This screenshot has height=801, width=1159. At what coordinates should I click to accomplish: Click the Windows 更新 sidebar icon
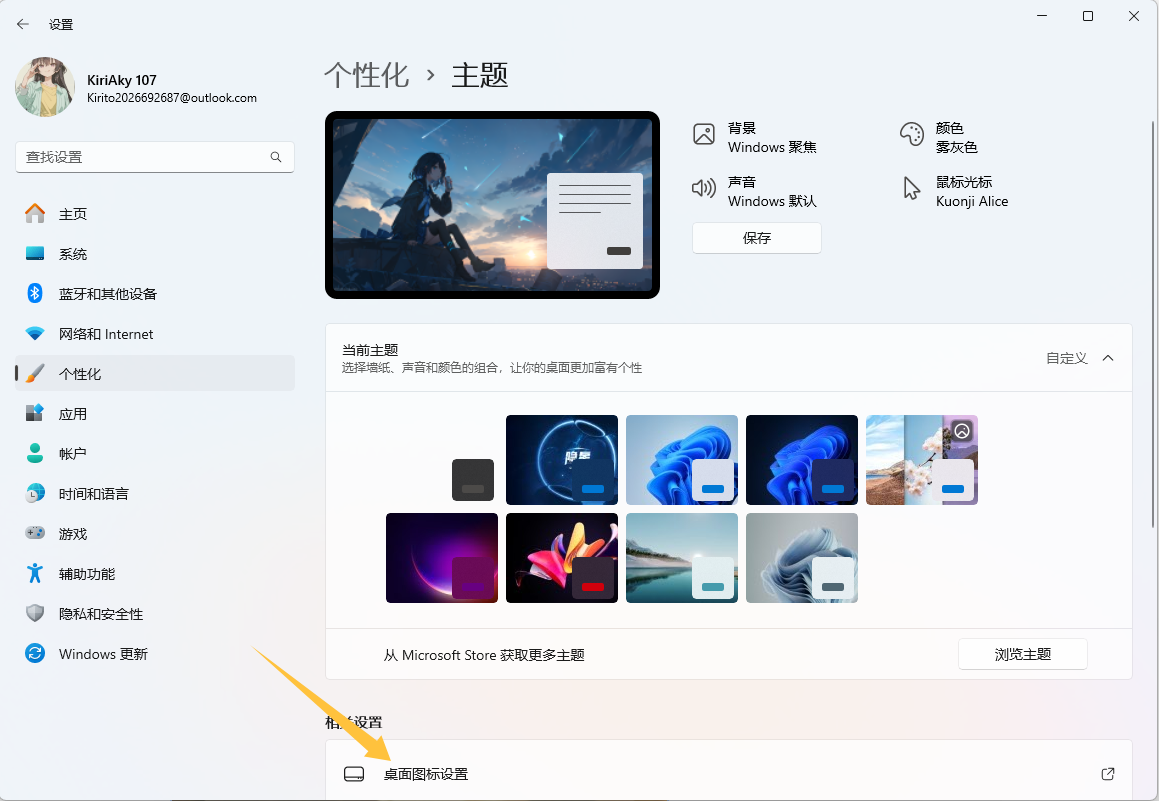point(35,653)
